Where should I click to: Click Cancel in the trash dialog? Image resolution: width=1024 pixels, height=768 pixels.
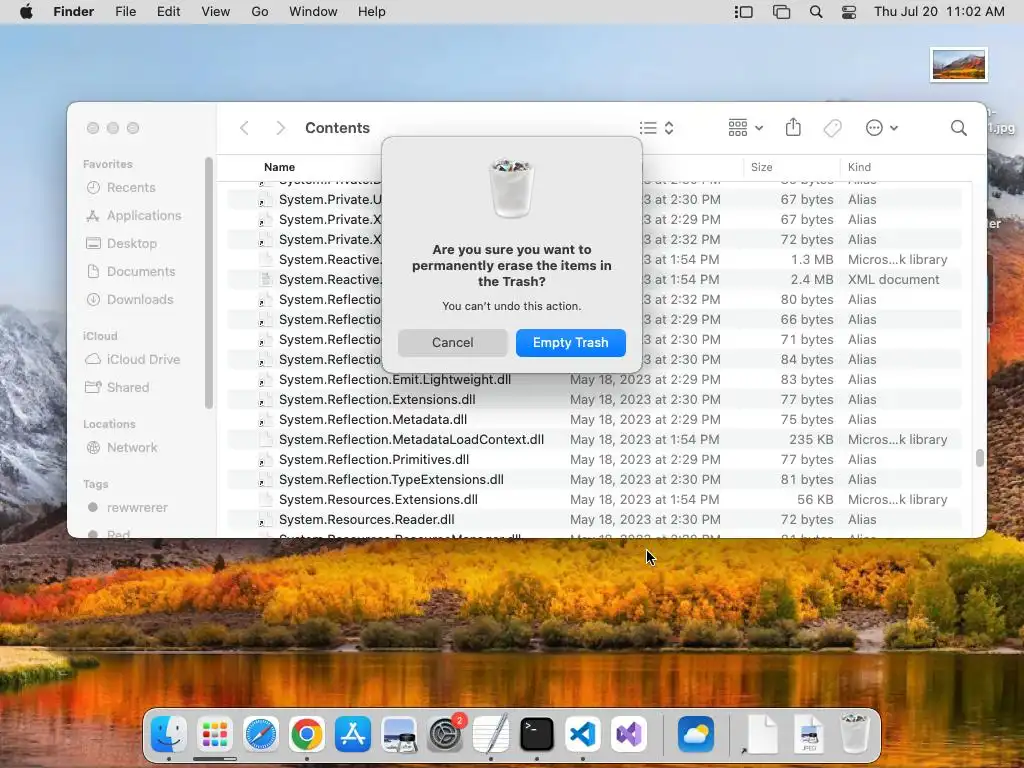click(x=453, y=342)
